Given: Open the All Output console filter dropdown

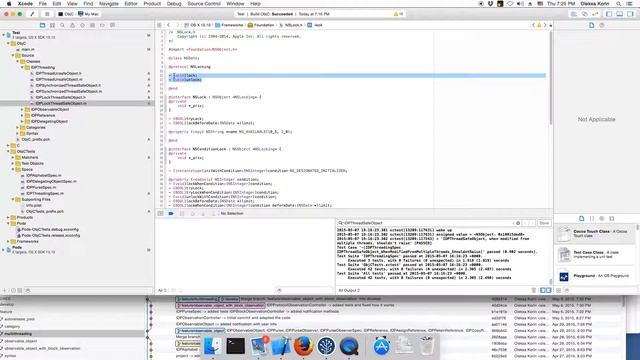Looking at the screenshot, I should [349, 290].
